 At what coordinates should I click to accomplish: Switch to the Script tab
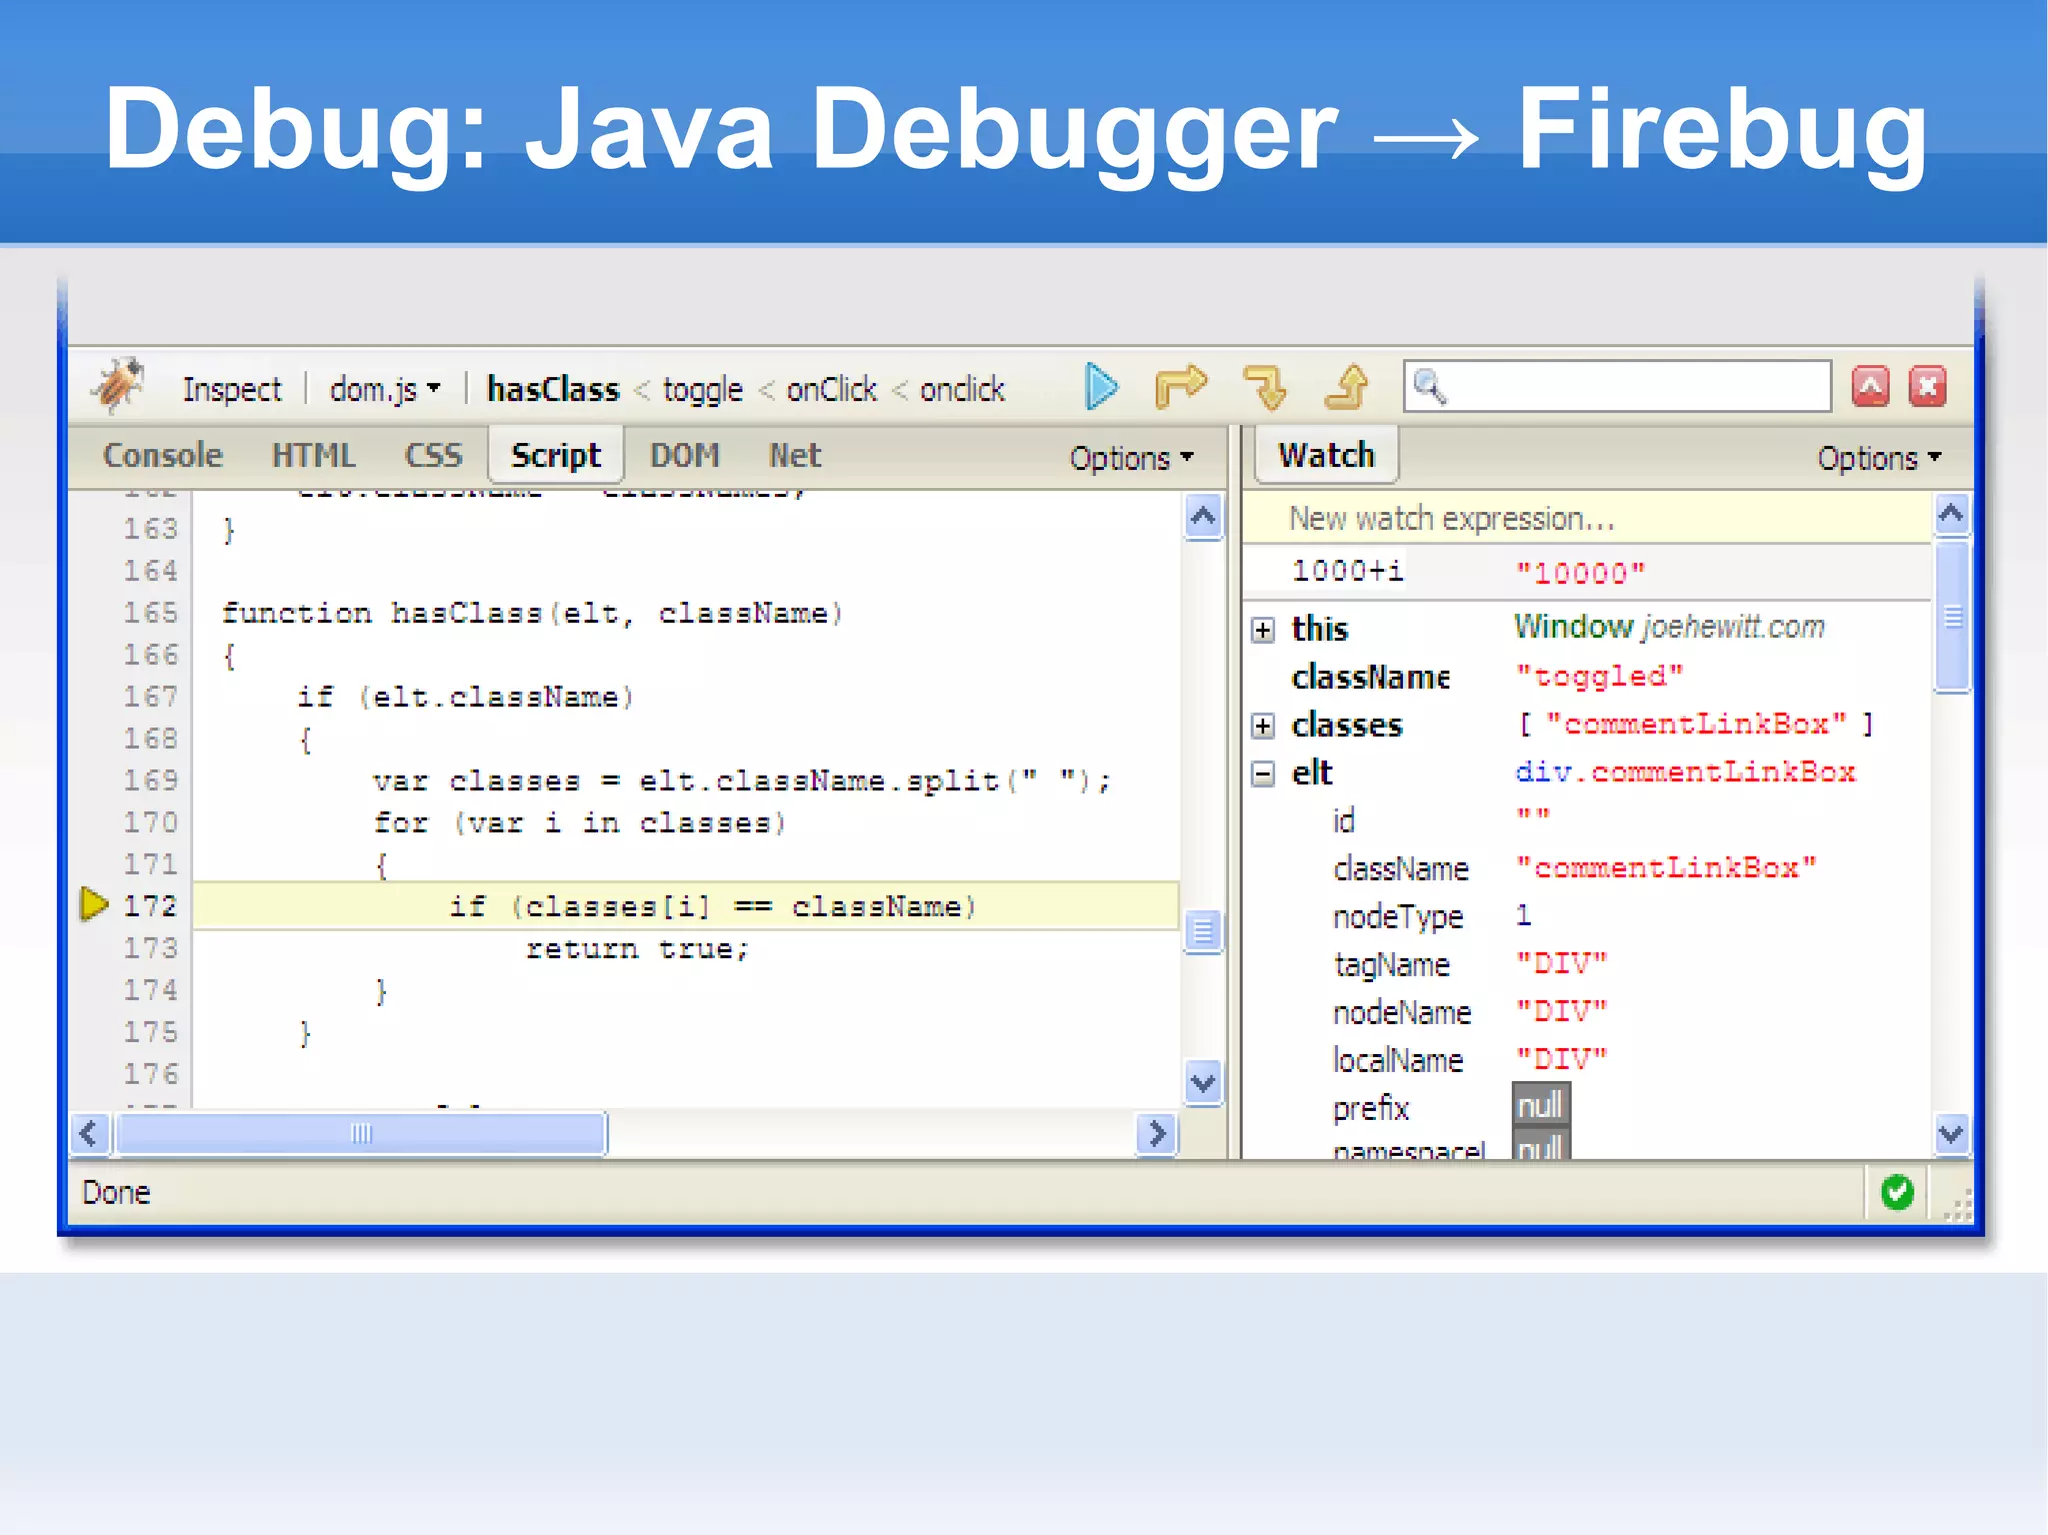(x=556, y=455)
